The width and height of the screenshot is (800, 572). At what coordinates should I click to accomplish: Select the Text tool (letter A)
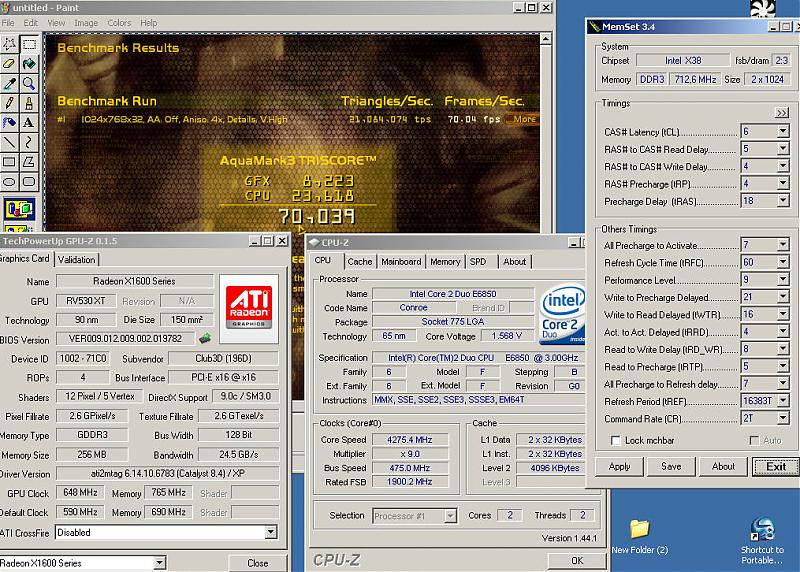29,122
